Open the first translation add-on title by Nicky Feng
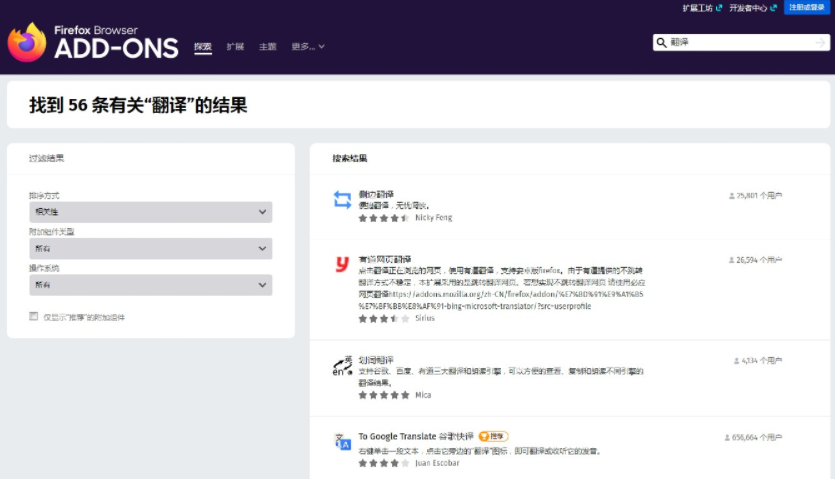This screenshot has height=479, width=835. (376, 194)
